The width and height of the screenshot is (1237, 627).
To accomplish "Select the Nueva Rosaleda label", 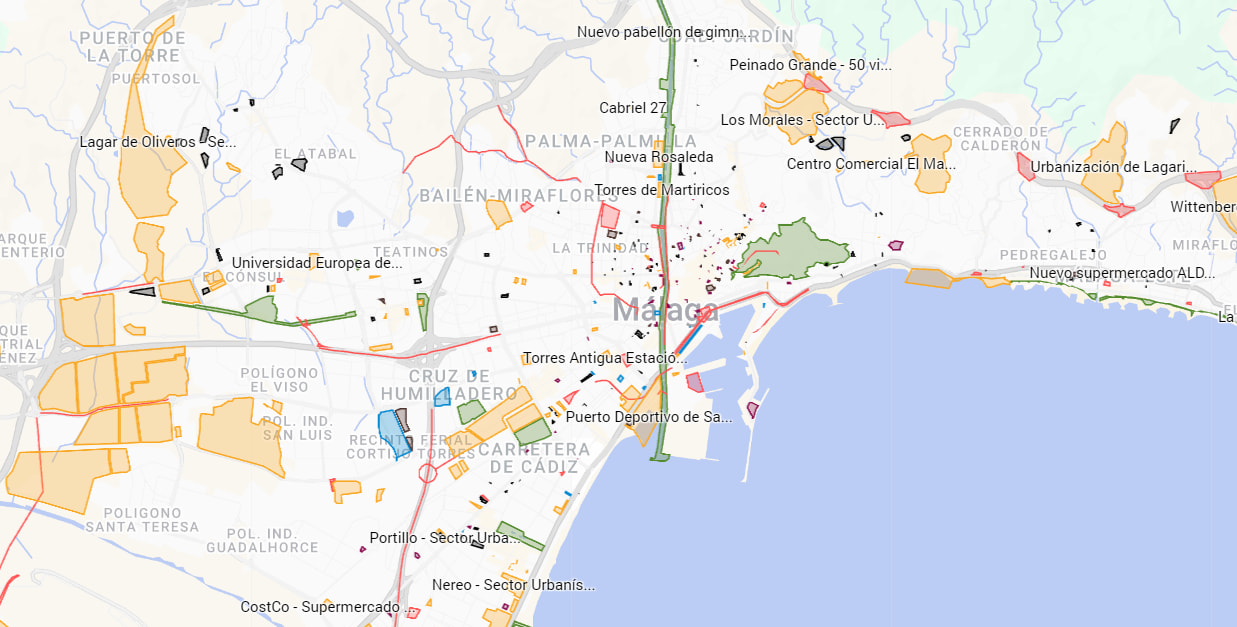I will tap(659, 157).
